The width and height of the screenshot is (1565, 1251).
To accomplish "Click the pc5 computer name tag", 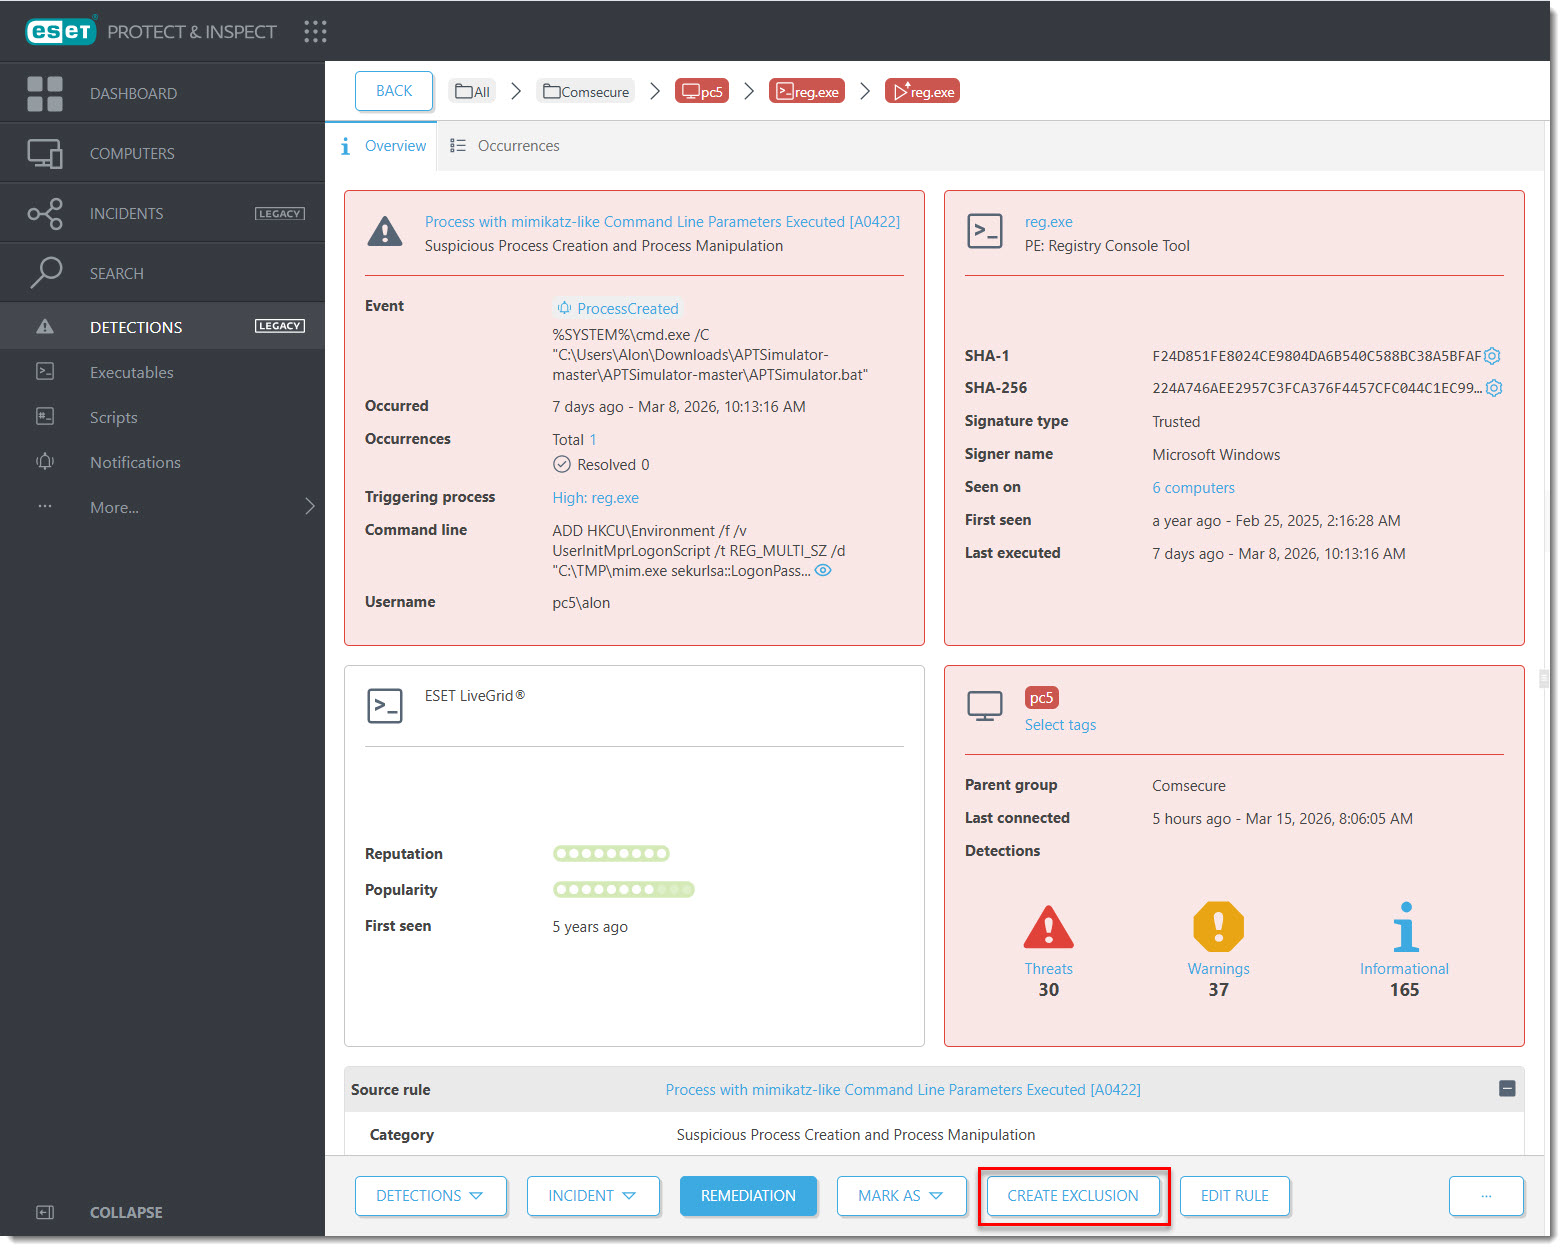I will 1041,698.
